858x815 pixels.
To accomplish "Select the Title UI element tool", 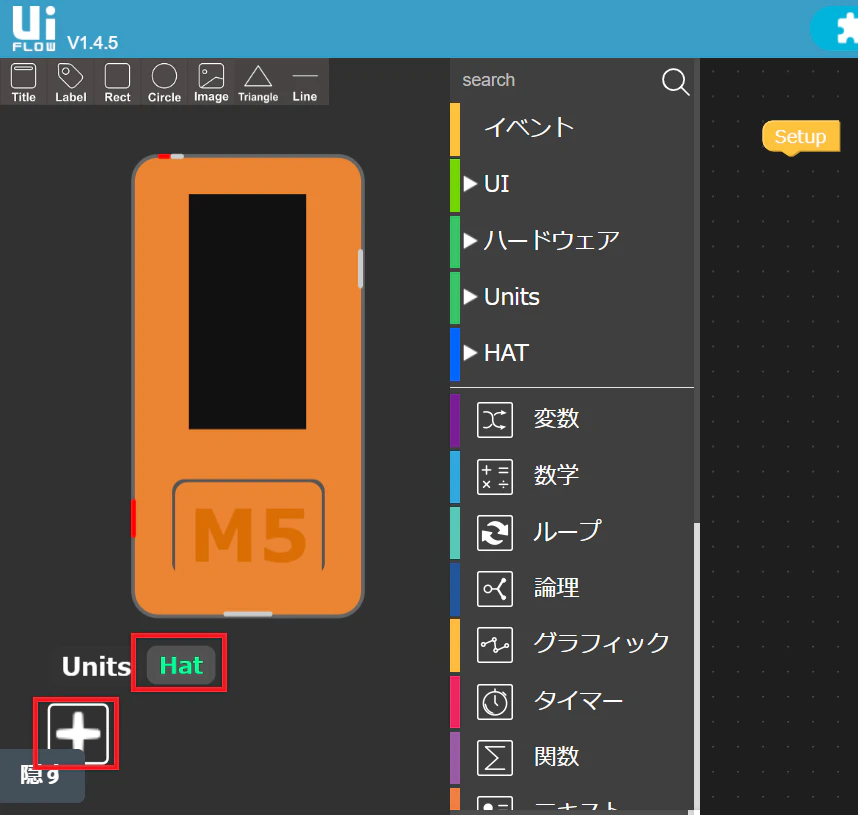I will 24,83.
